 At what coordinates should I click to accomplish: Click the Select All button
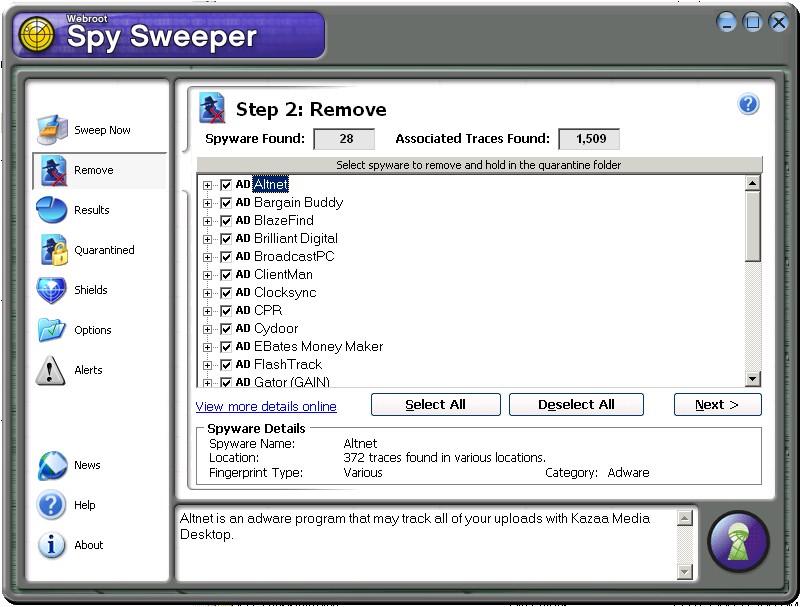pos(436,404)
